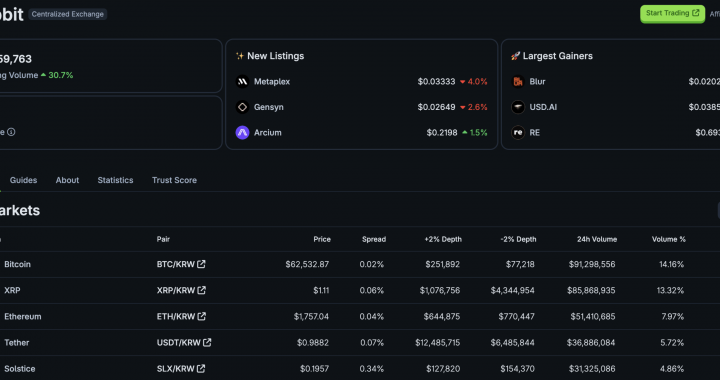
Task: Click the Tether price $0.9882
Action: tap(313, 342)
